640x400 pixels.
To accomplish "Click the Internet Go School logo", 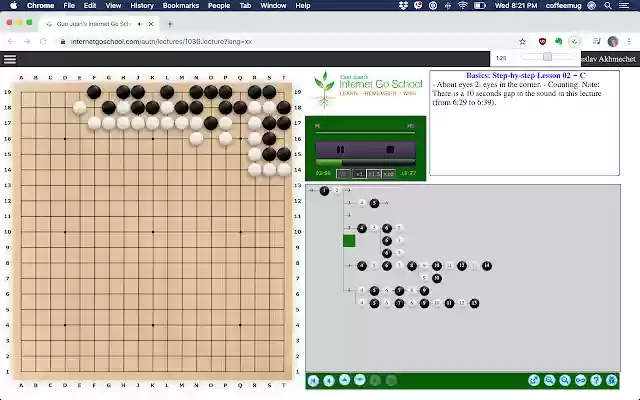I will [x=367, y=88].
